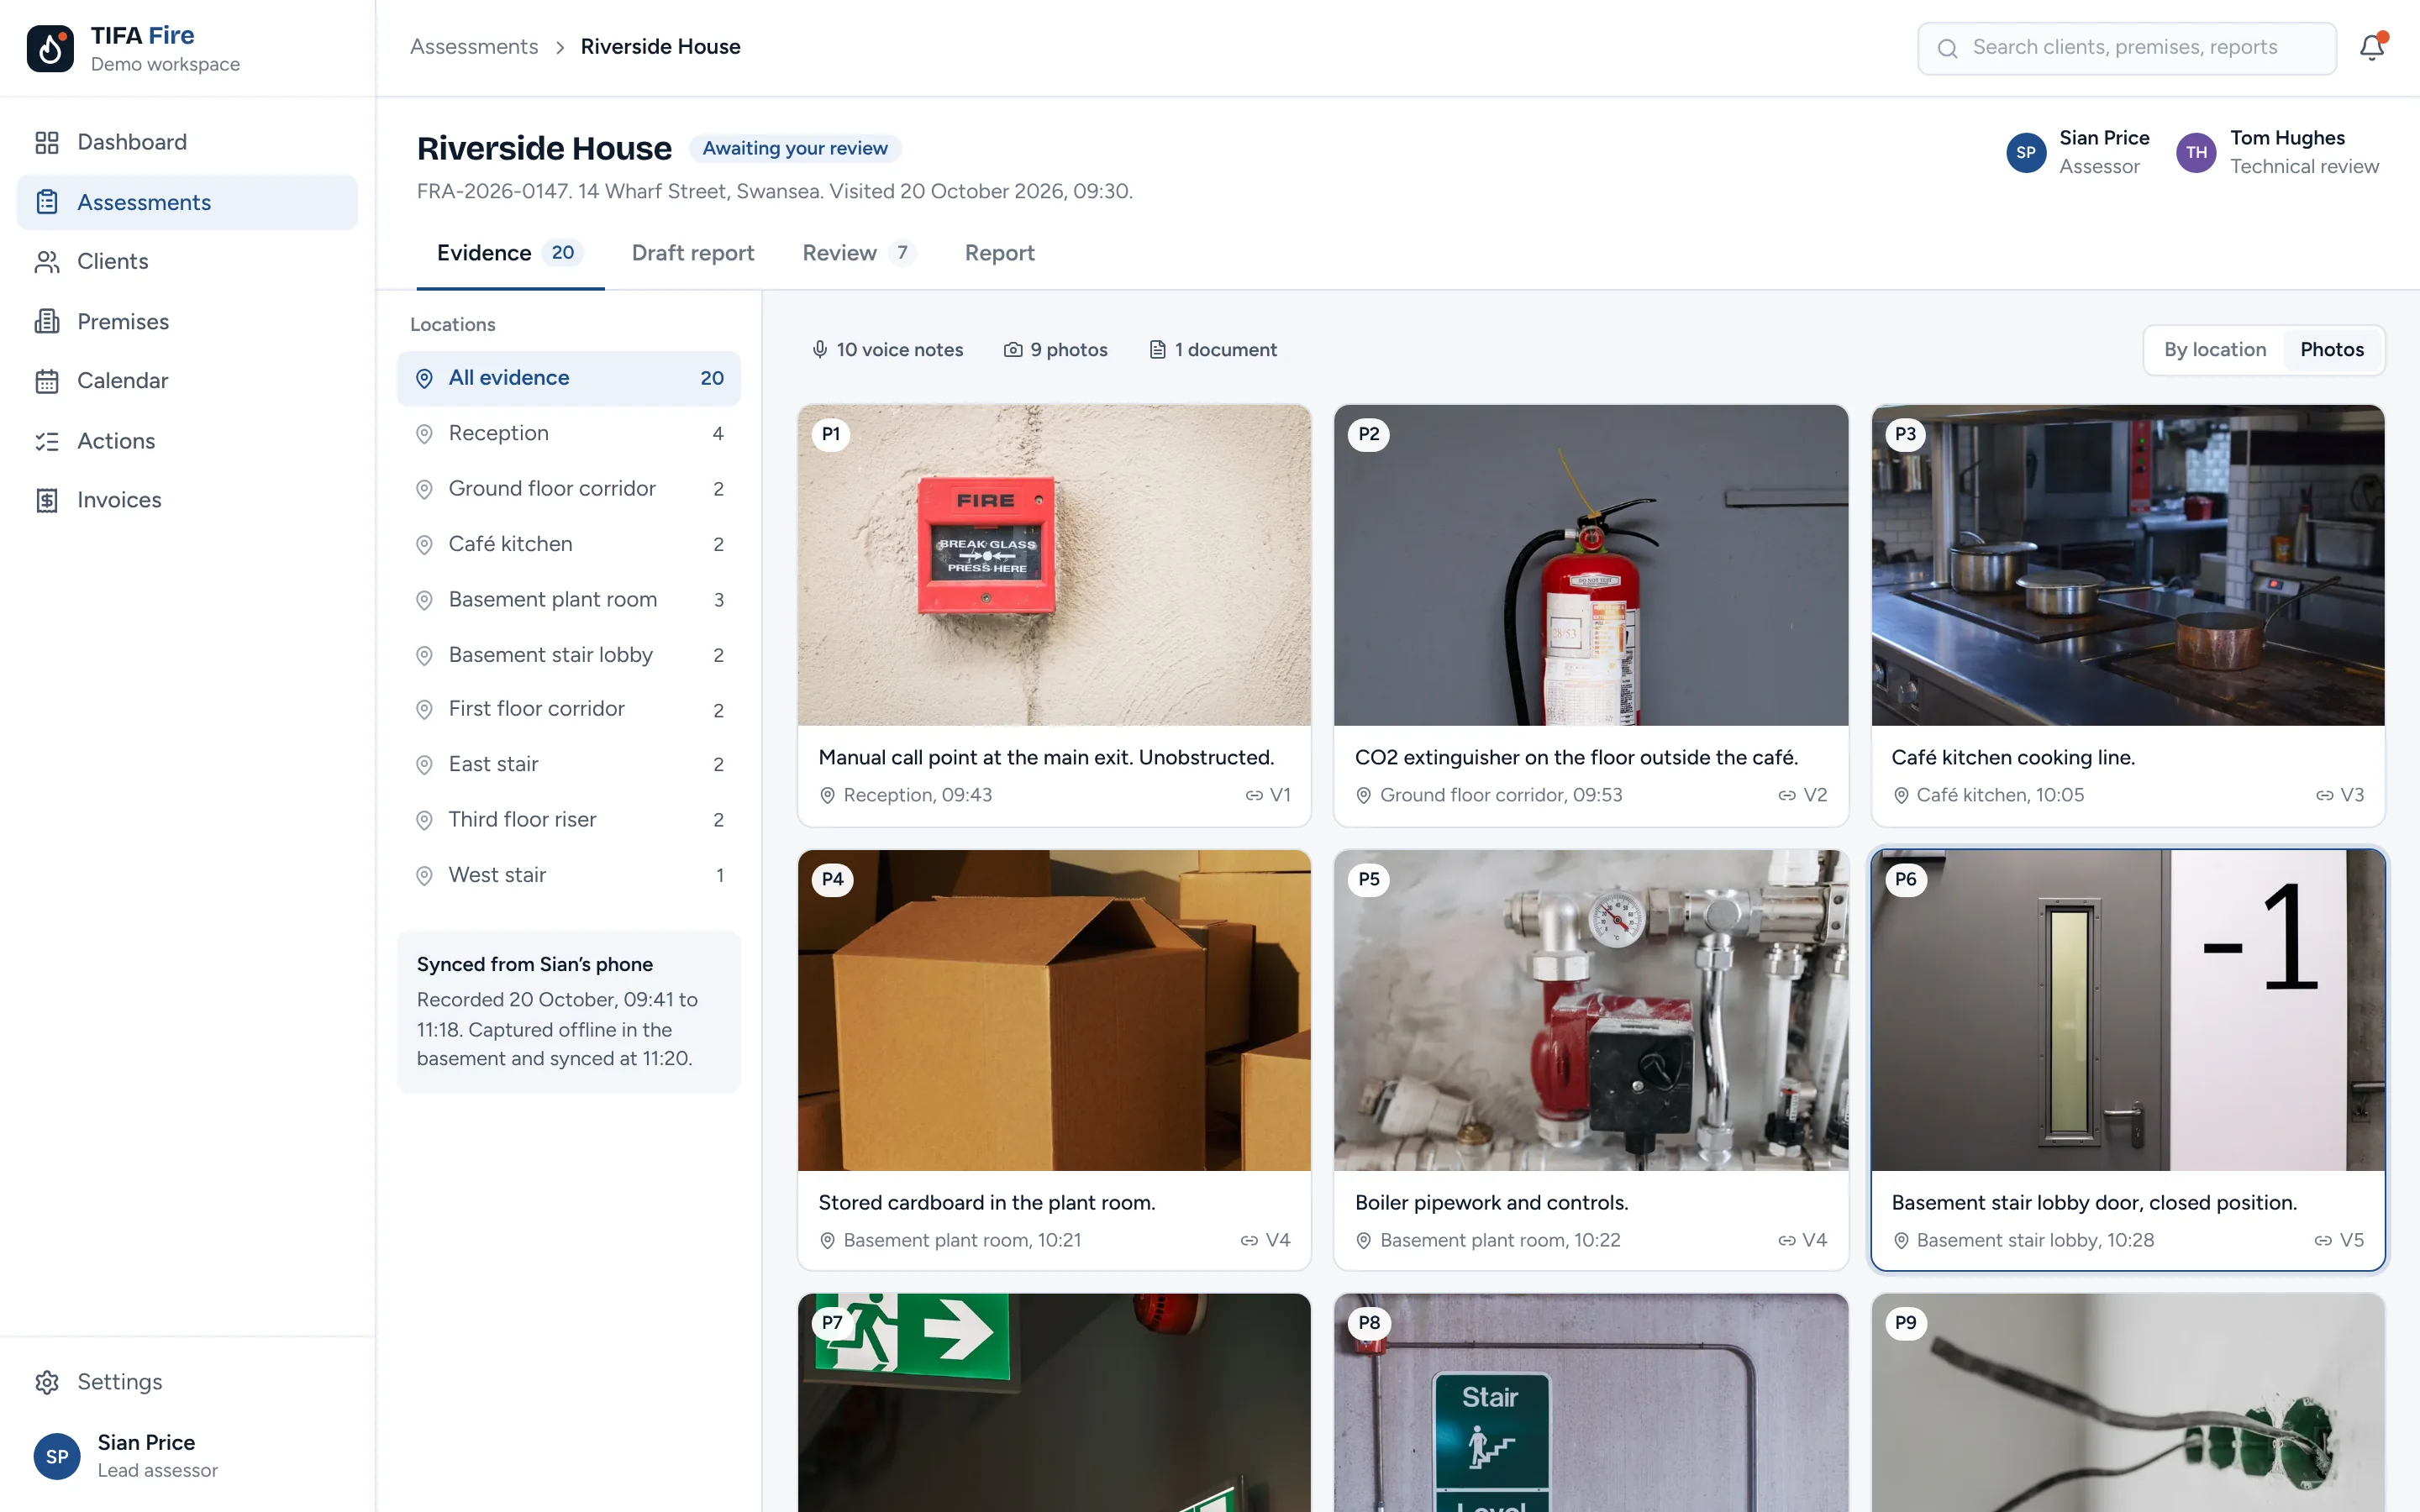The height and width of the screenshot is (1512, 2420).
Task: Click the V3 link on photo P3
Action: (2340, 795)
